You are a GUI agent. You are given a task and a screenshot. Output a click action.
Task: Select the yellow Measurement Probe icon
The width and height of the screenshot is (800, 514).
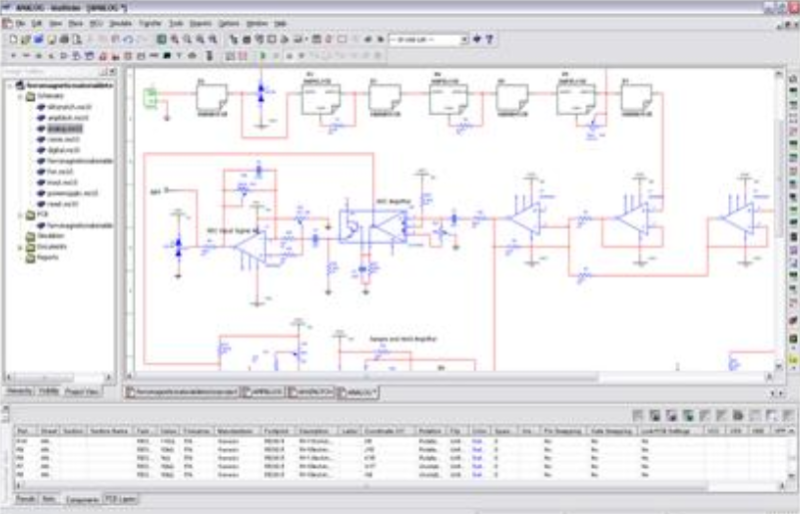(793, 359)
